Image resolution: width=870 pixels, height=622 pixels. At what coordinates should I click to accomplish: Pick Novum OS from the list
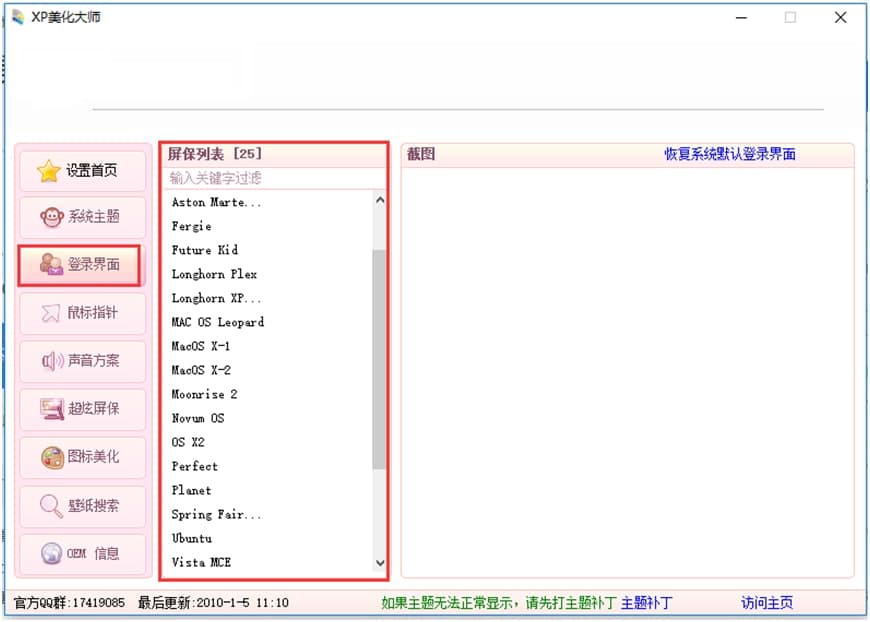tap(198, 418)
